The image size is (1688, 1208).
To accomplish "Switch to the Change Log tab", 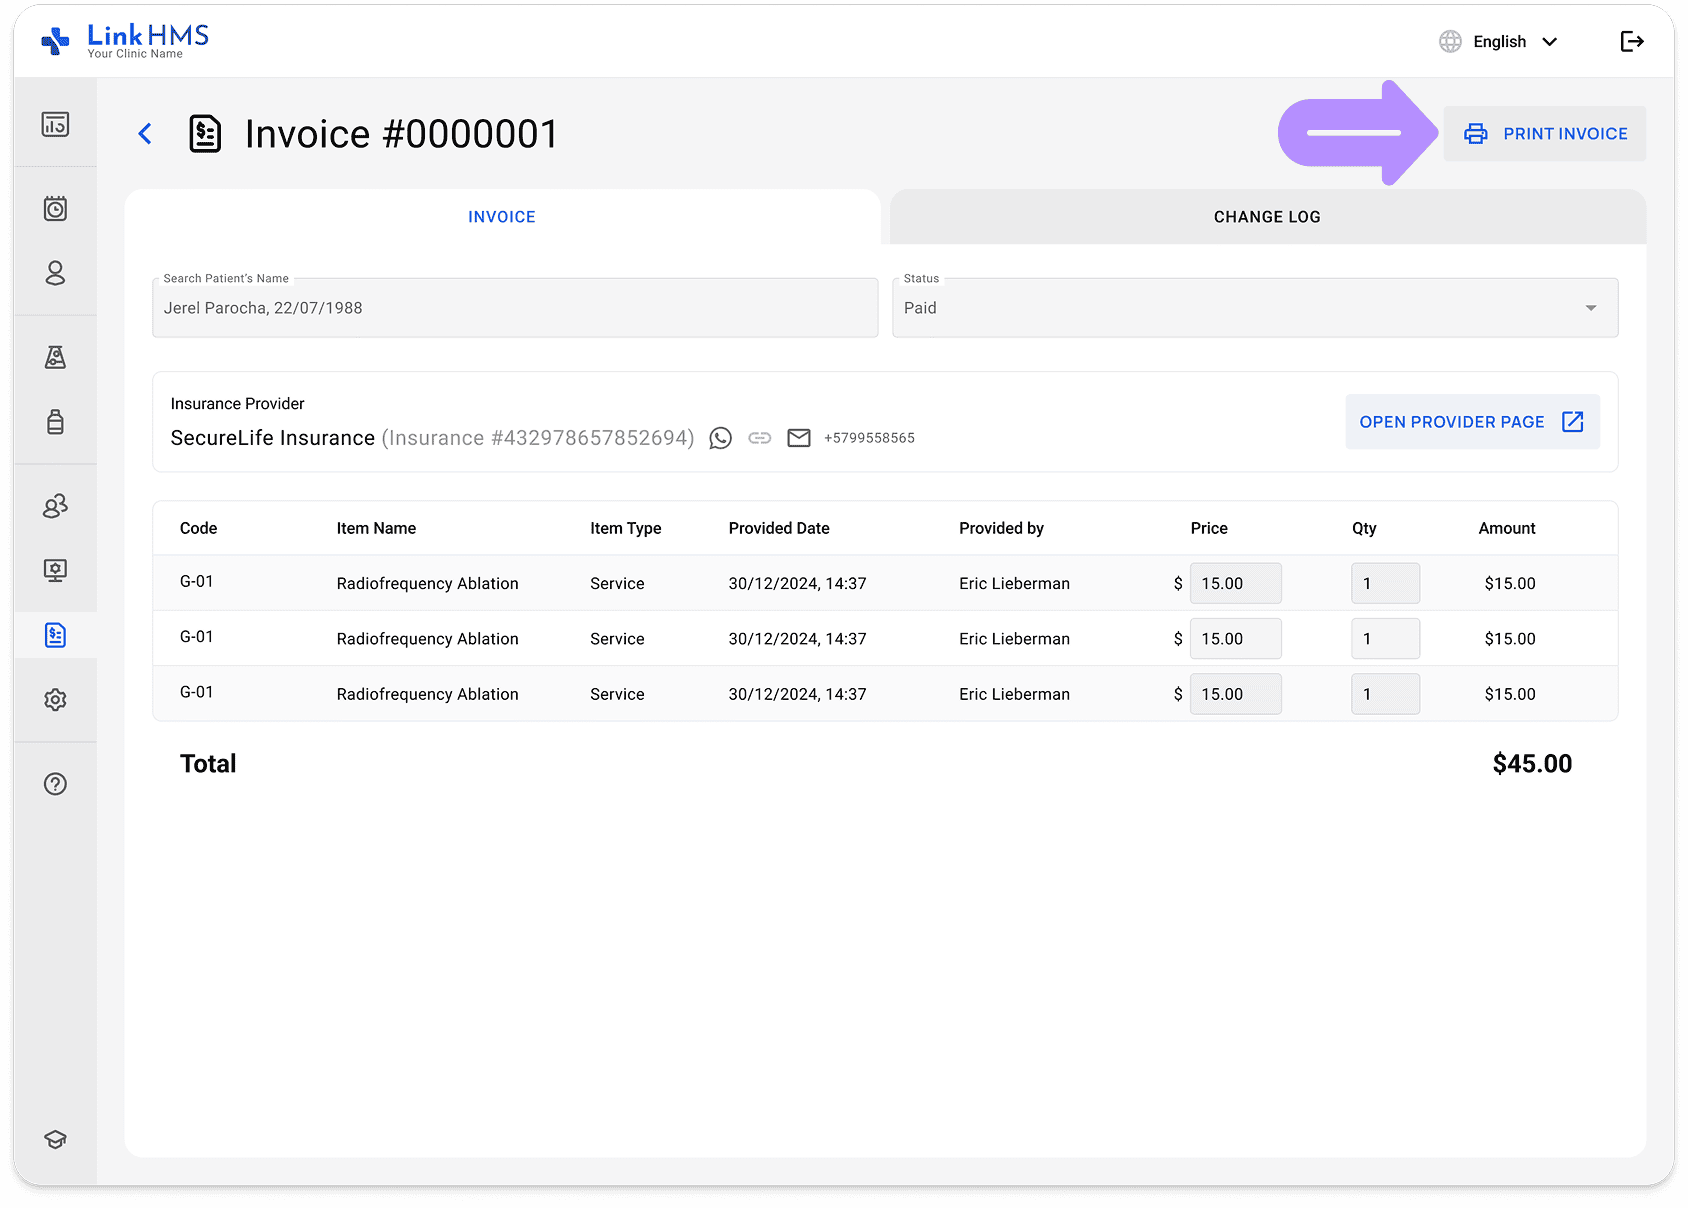I will coord(1266,216).
